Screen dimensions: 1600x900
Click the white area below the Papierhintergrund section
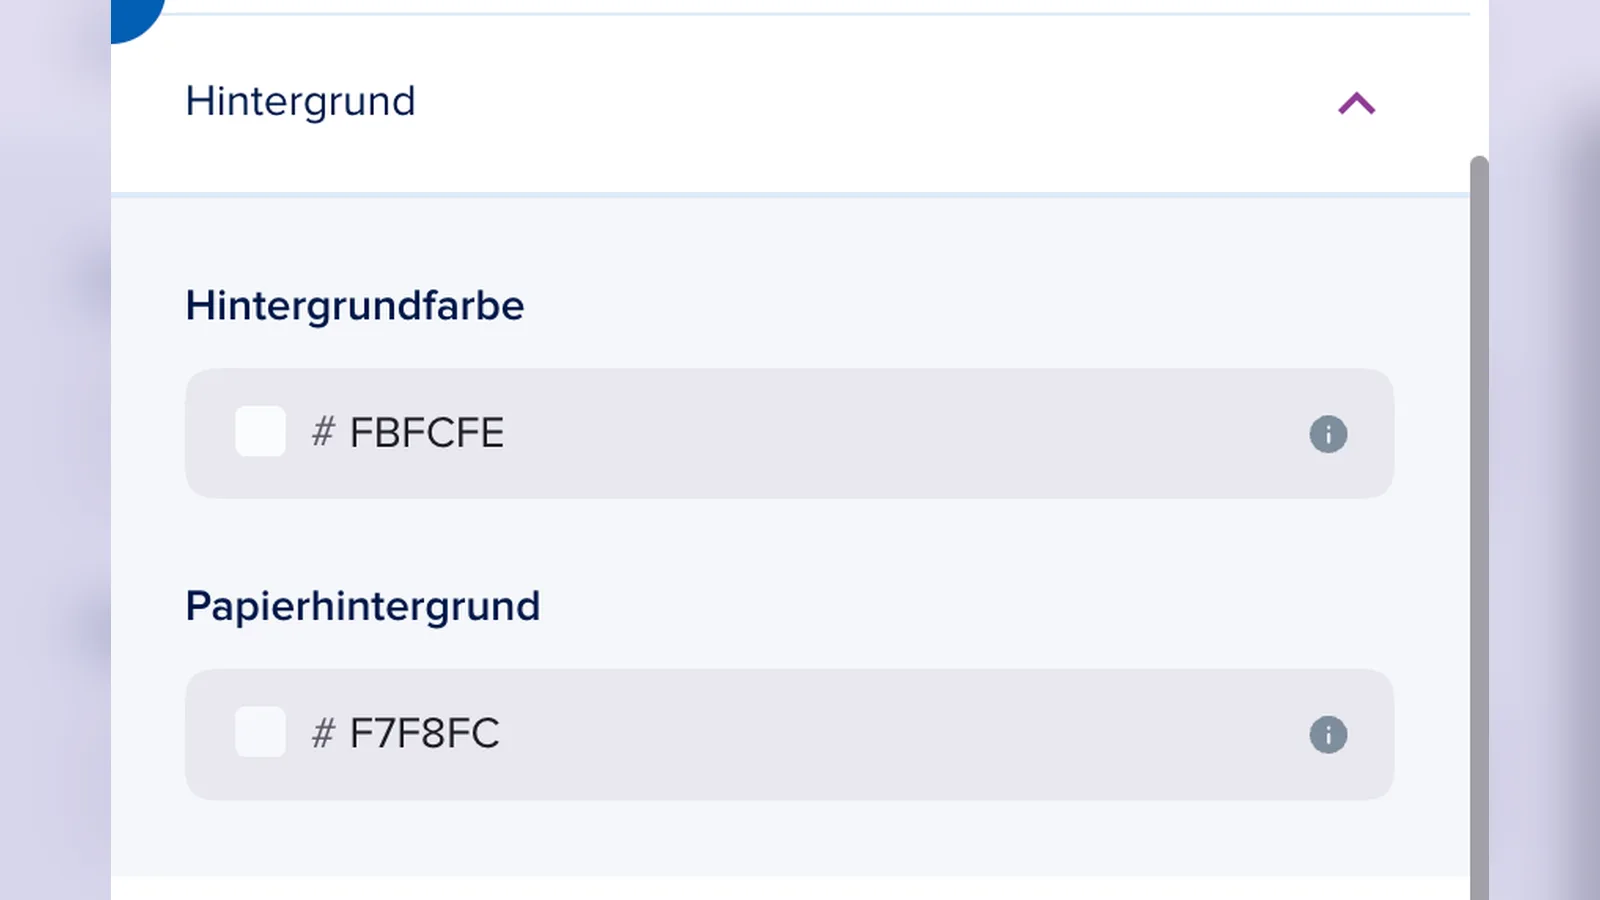pos(790,889)
